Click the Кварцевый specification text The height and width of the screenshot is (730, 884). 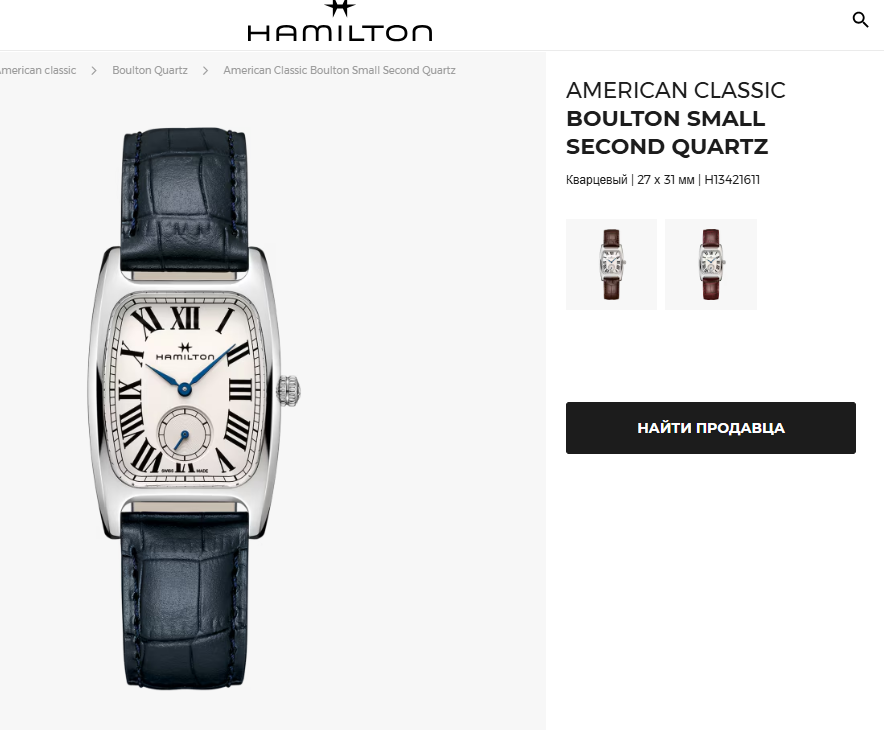click(596, 180)
